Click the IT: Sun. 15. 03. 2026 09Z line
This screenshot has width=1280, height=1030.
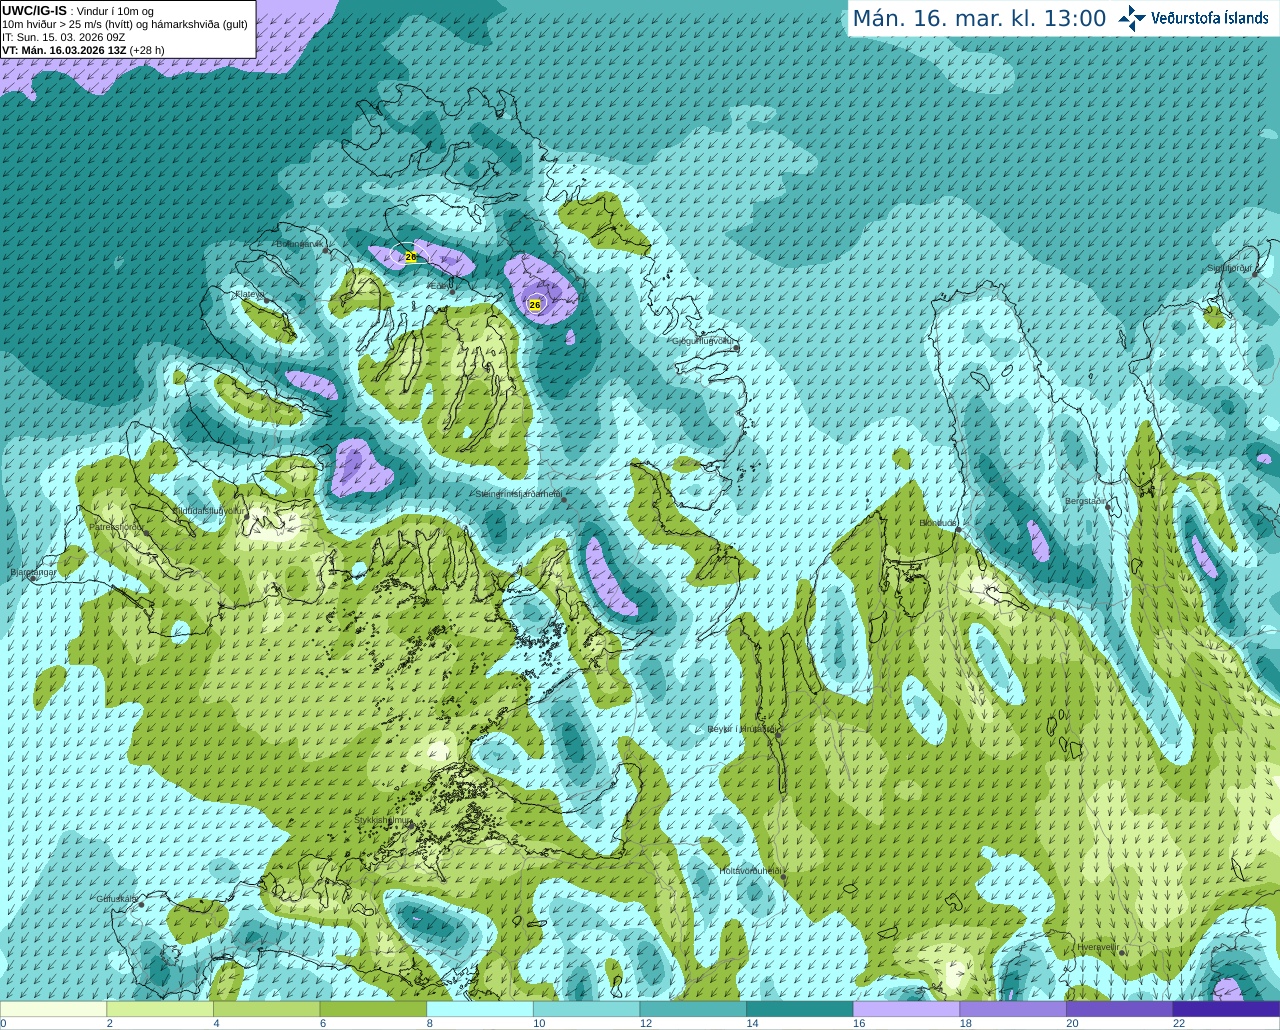click(63, 37)
